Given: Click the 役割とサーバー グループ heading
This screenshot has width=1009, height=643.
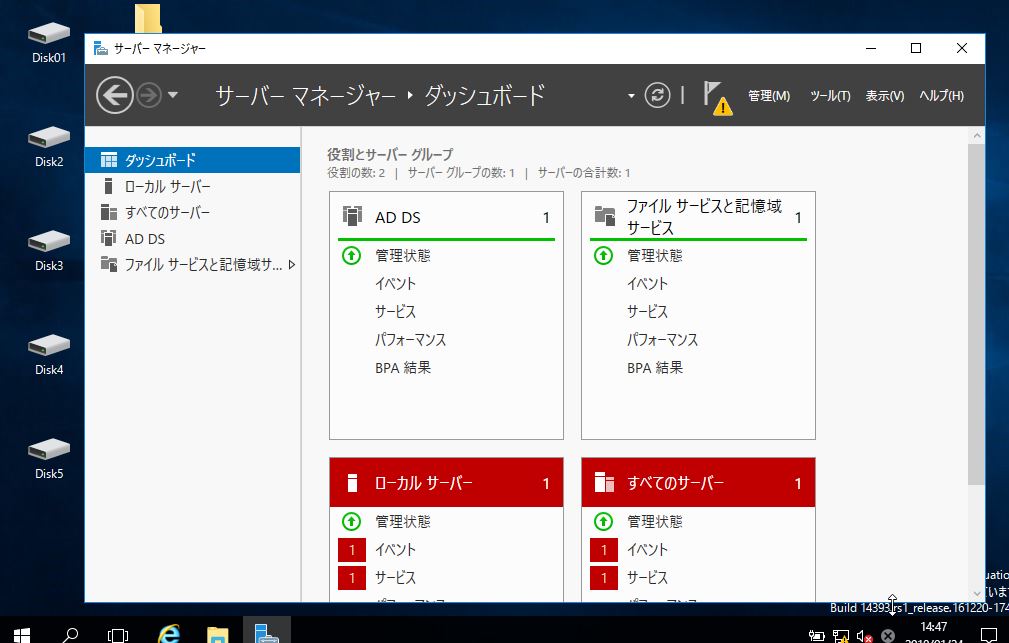Looking at the screenshot, I should [390, 154].
